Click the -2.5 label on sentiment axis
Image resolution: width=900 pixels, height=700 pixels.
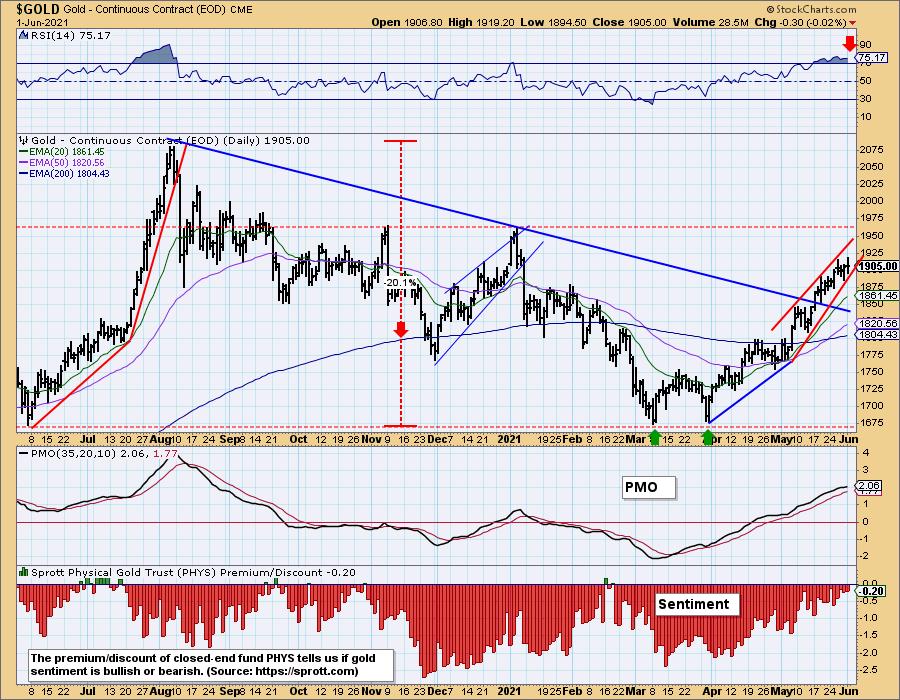click(x=870, y=670)
